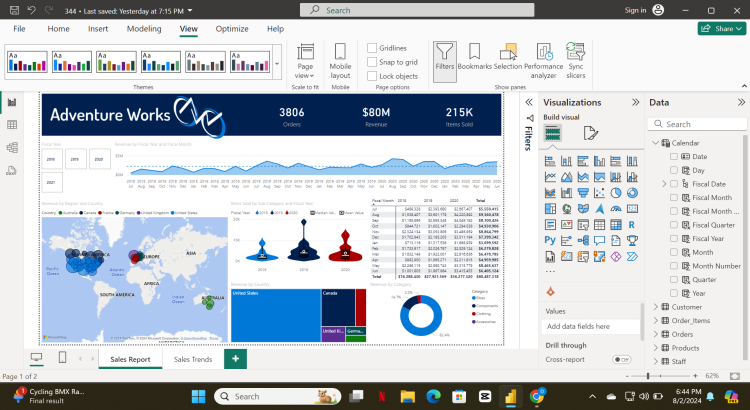Toggle the Filters pane button
This screenshot has height=410, width=750.
[x=444, y=61]
